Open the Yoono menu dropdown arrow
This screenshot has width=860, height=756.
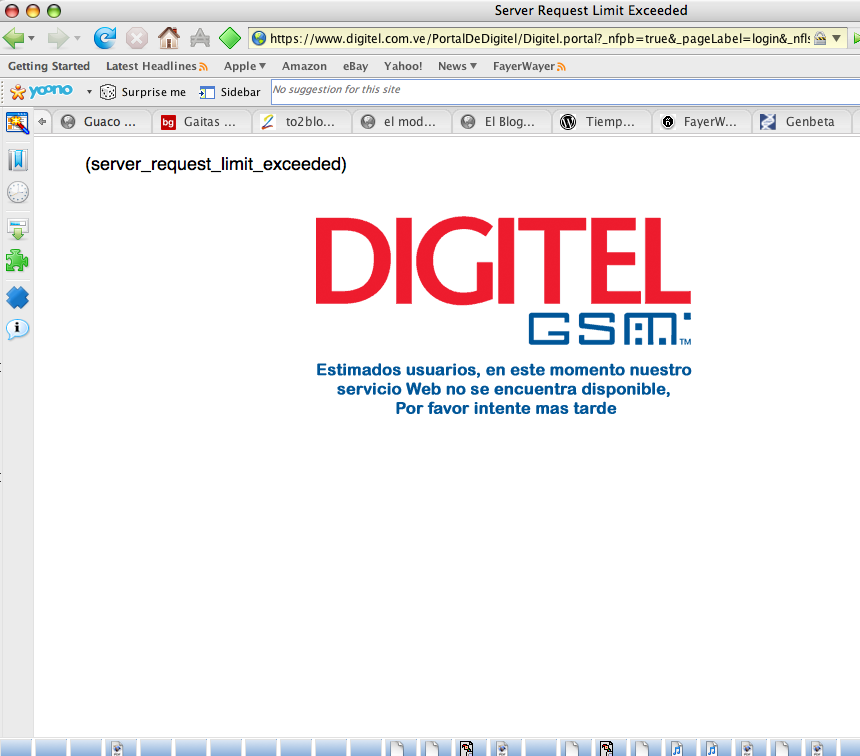tap(89, 92)
